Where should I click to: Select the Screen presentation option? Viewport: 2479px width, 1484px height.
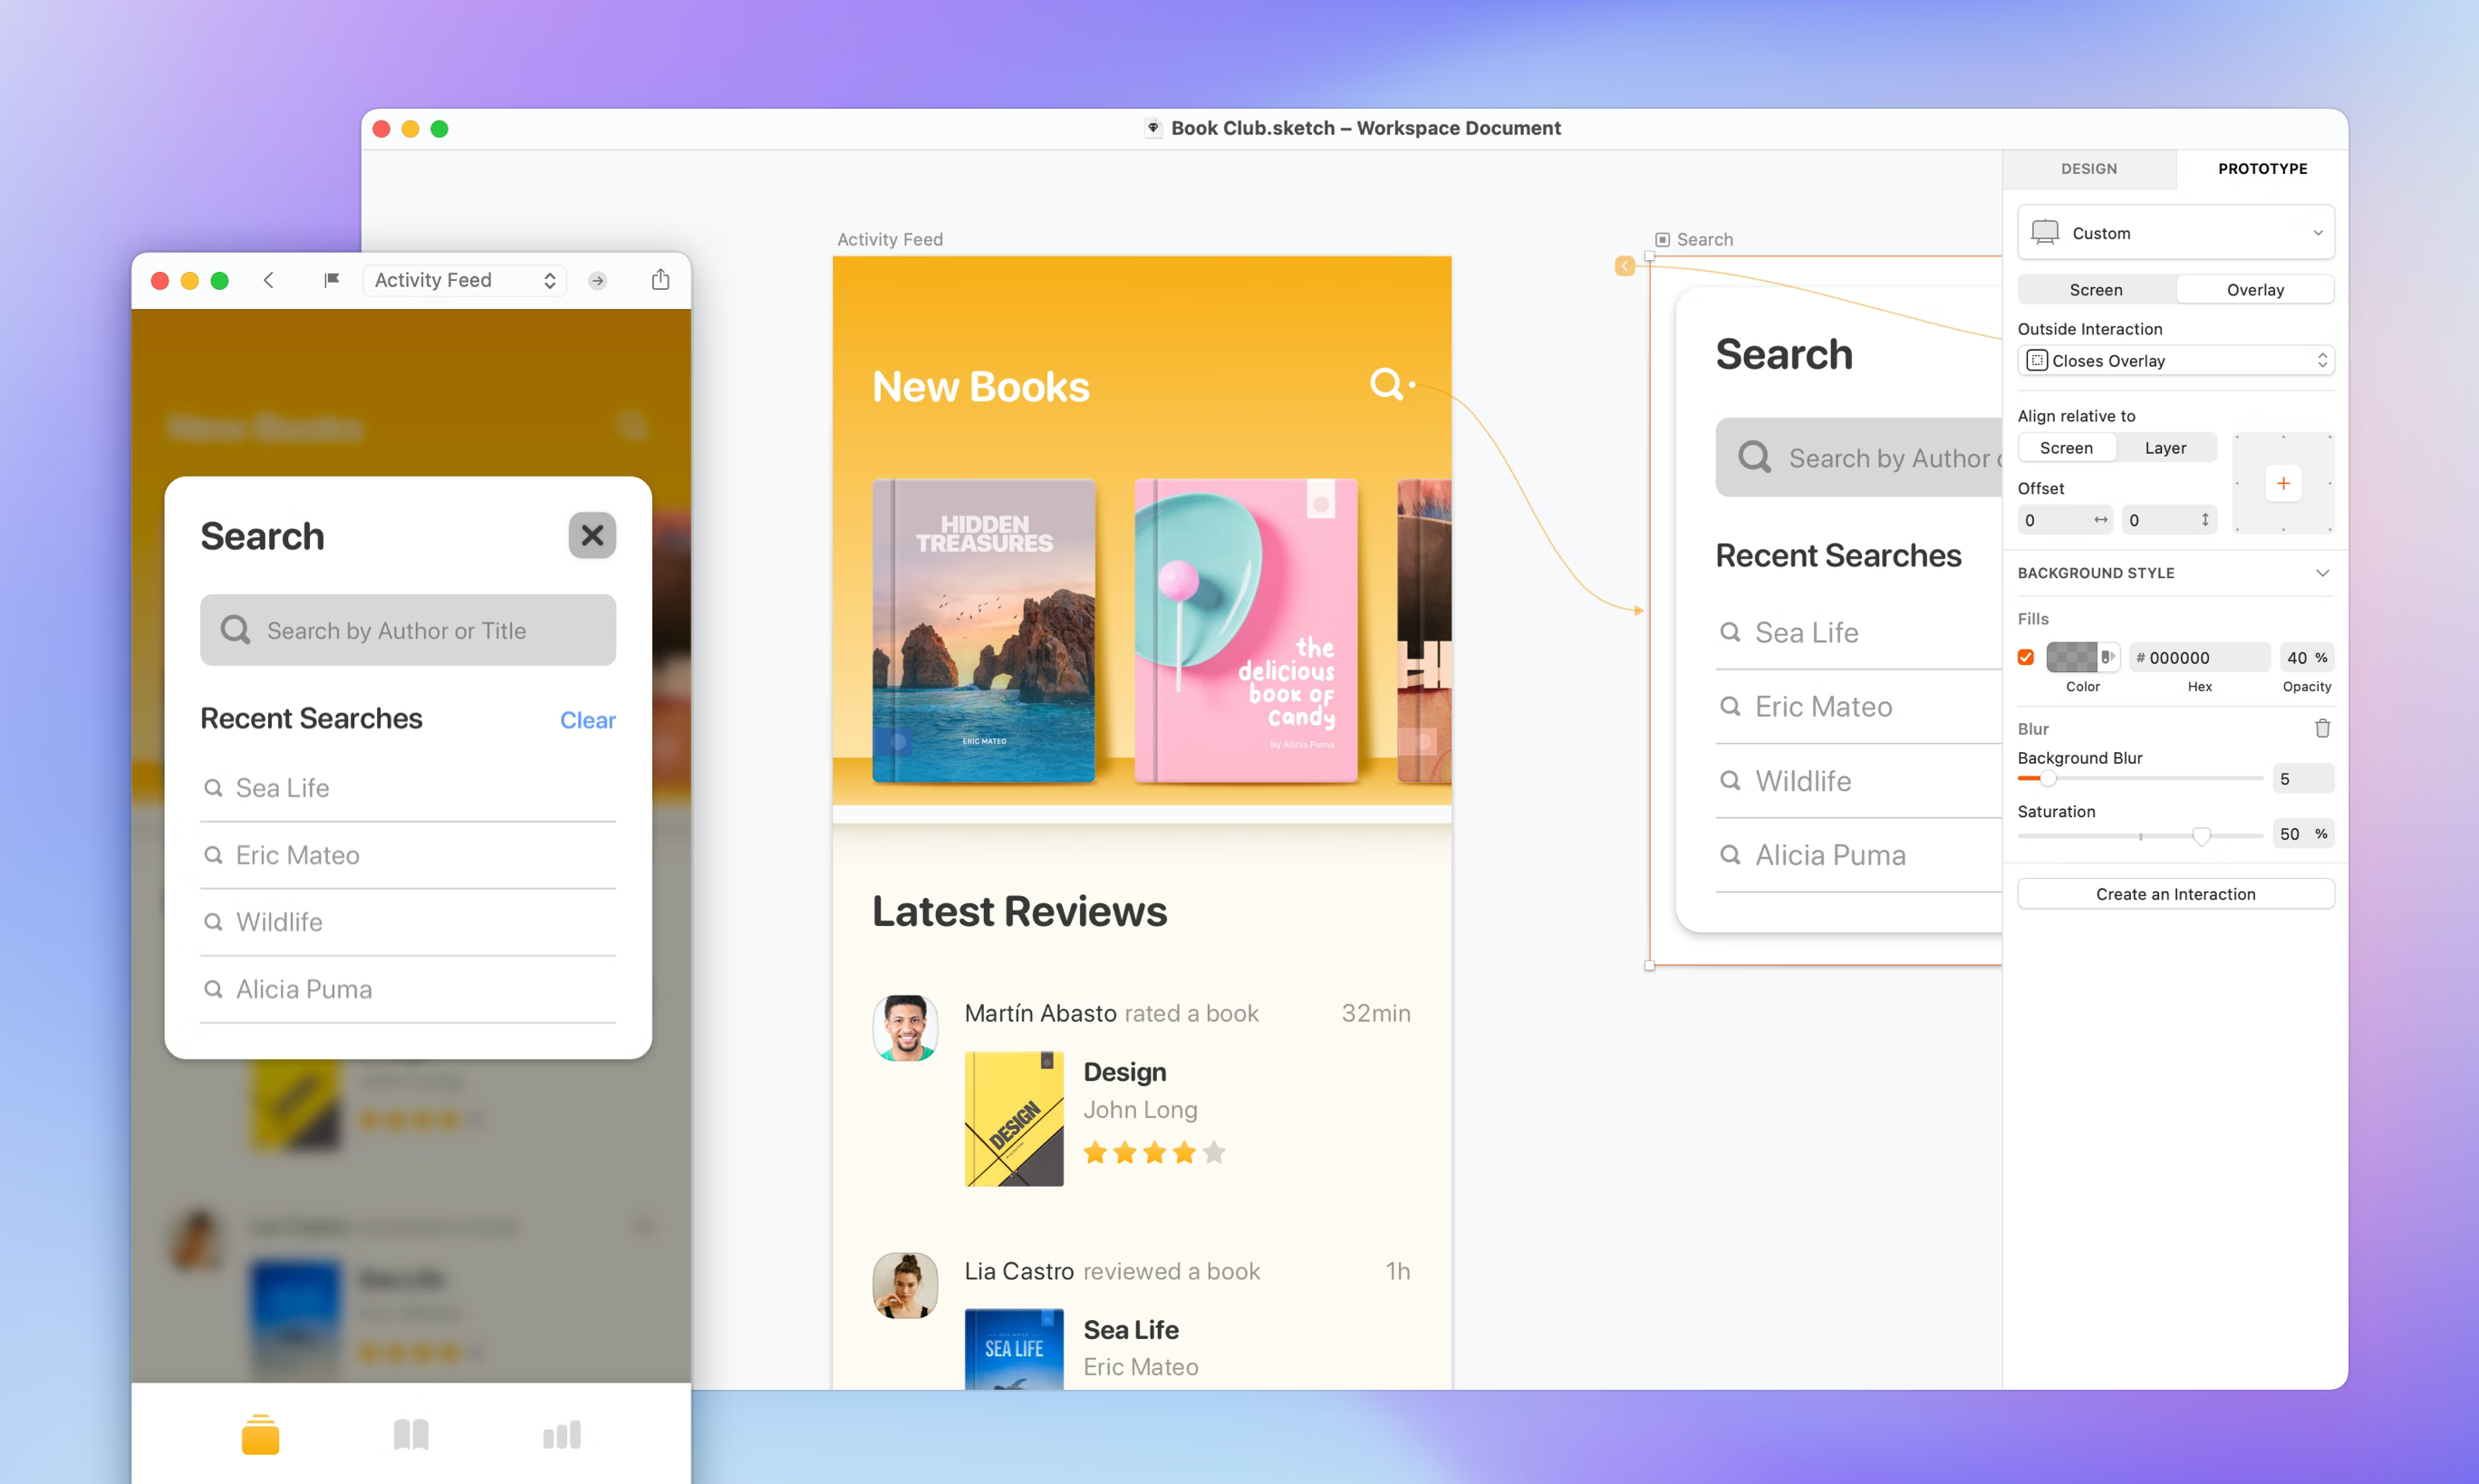pos(2095,289)
